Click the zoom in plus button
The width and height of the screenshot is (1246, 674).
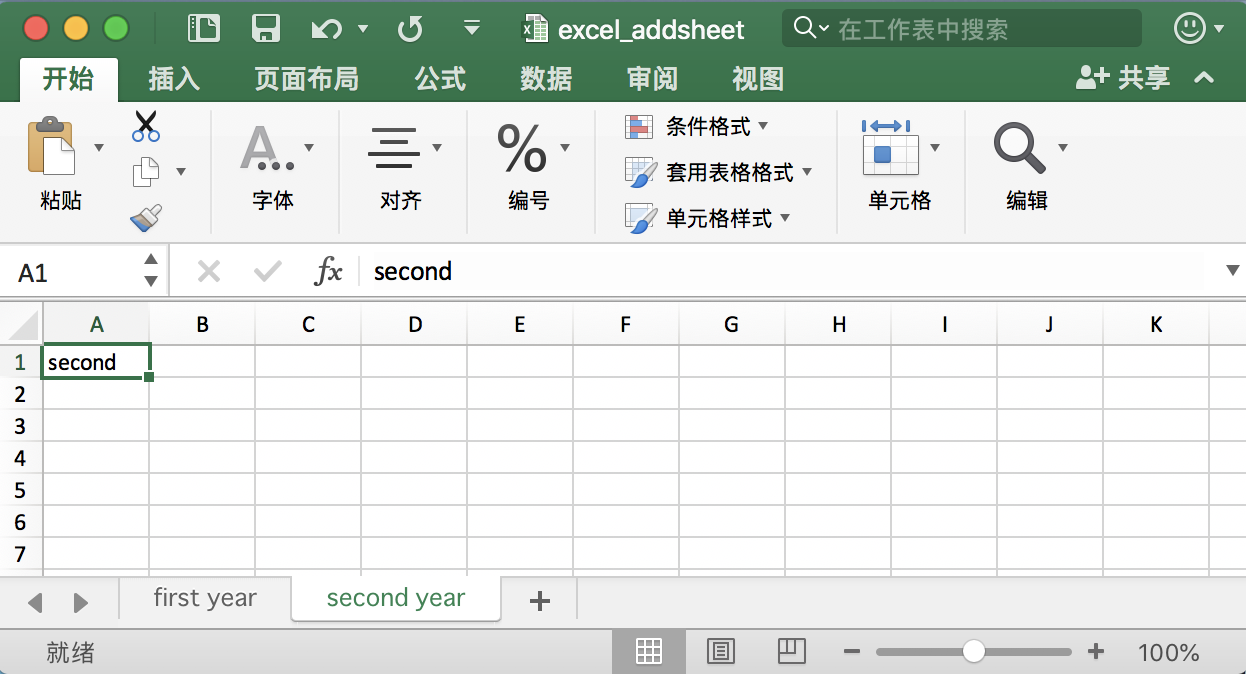1096,652
